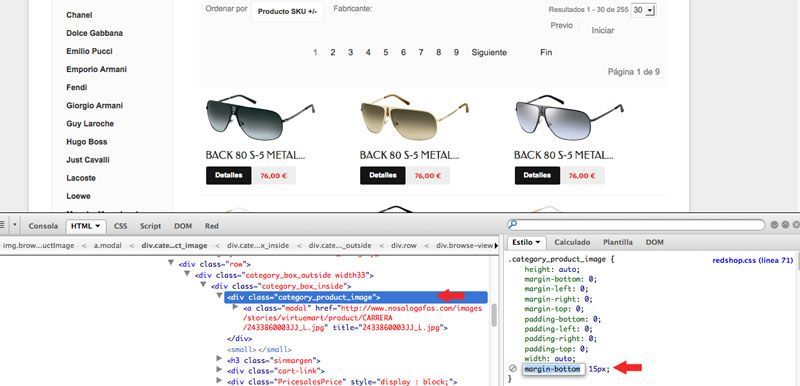Click the first product's Detalles button
Screen dimensions: 800x386
(229, 175)
